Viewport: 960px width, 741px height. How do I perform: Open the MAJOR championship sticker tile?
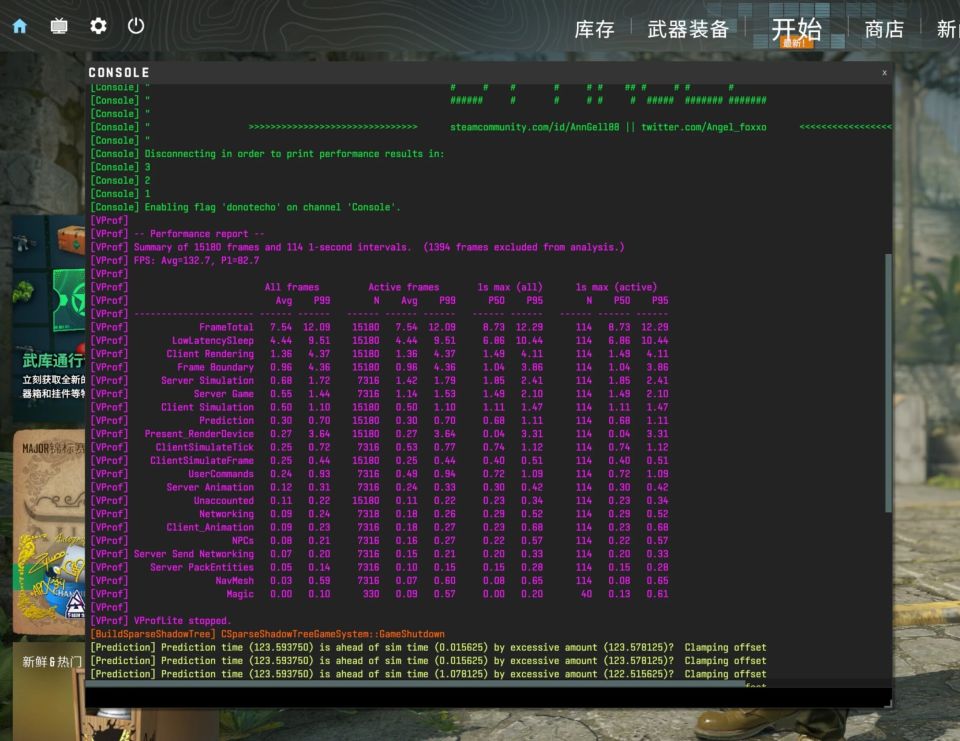tap(49, 532)
